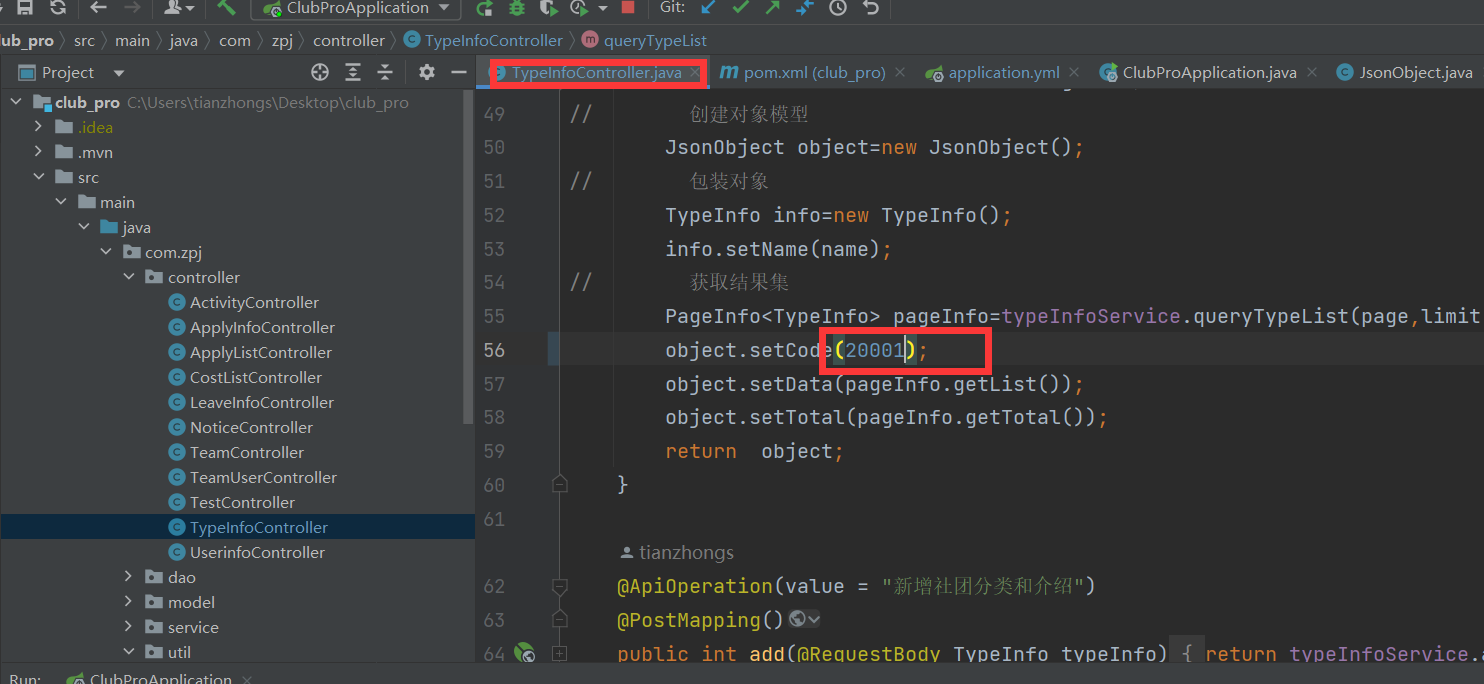Image resolution: width=1484 pixels, height=684 pixels.
Task: Rerun ClubProApplication from the toolbar
Action: [x=484, y=8]
